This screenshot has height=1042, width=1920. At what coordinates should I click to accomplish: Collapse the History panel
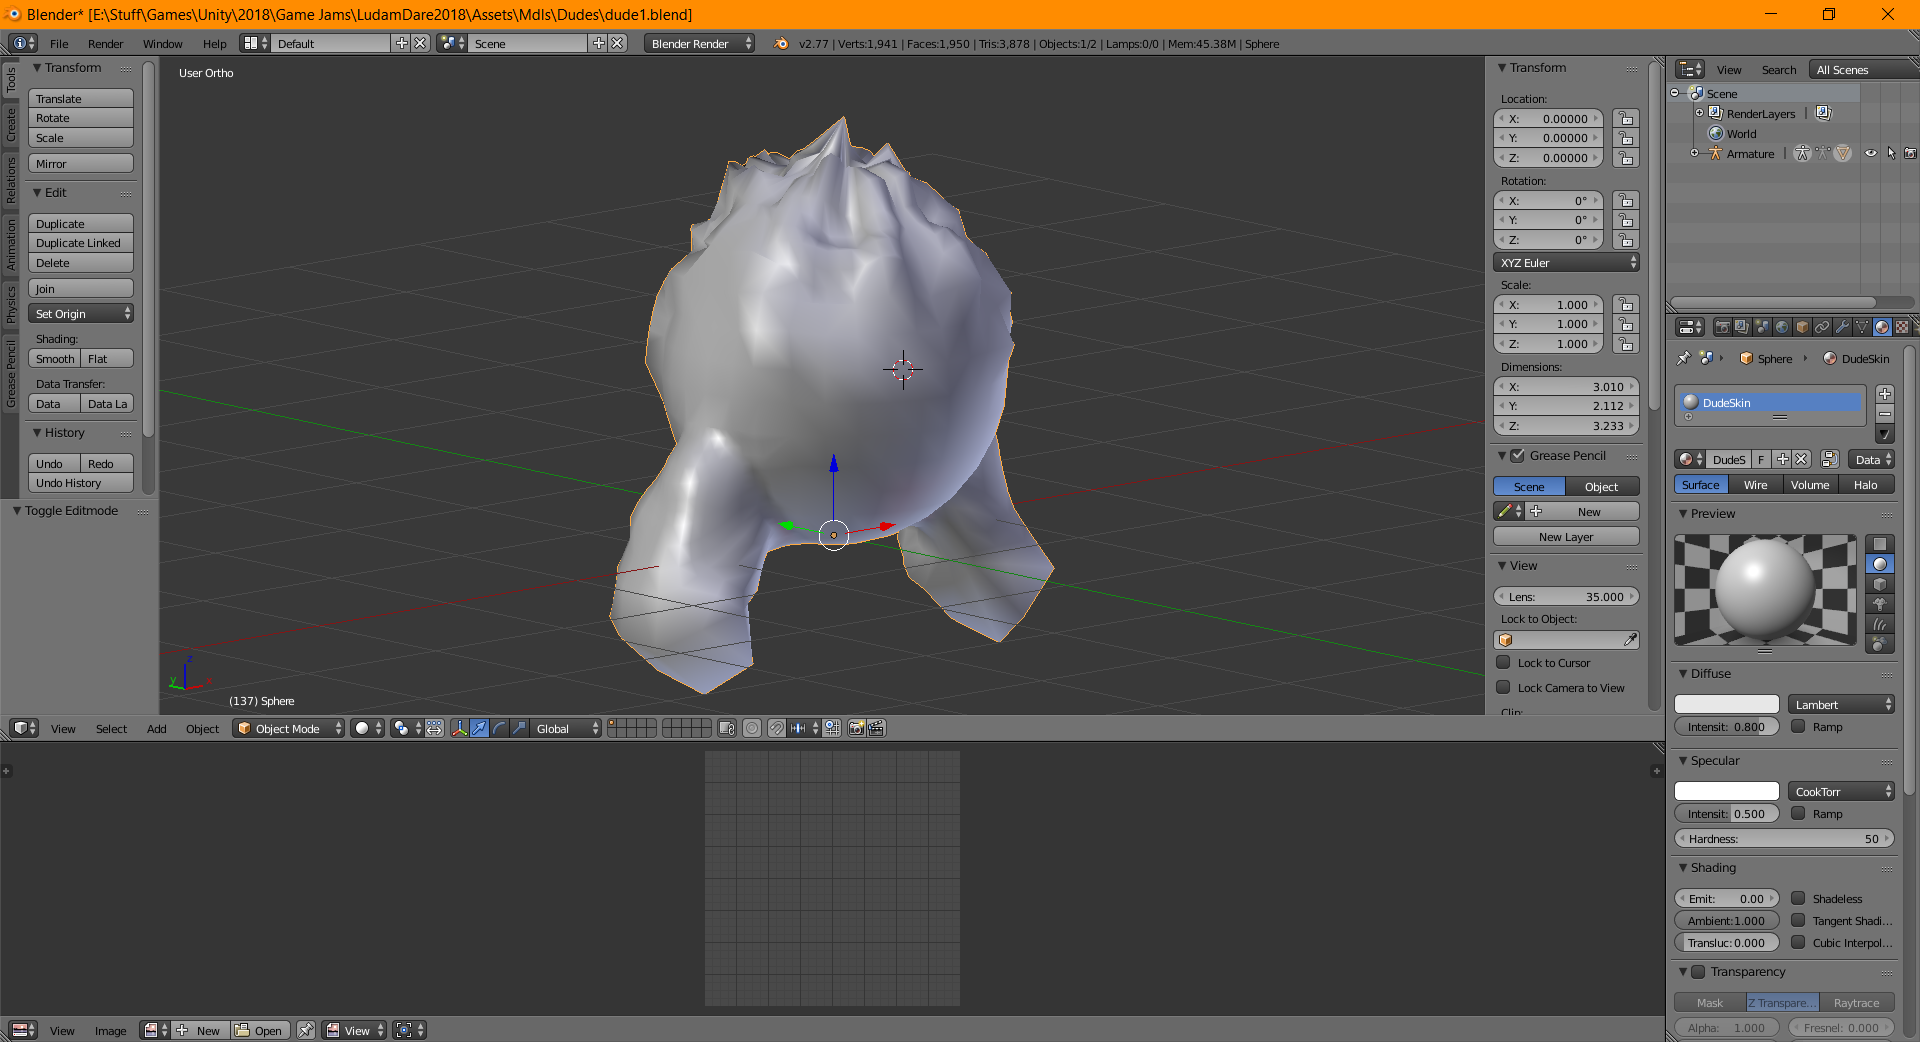[37, 432]
